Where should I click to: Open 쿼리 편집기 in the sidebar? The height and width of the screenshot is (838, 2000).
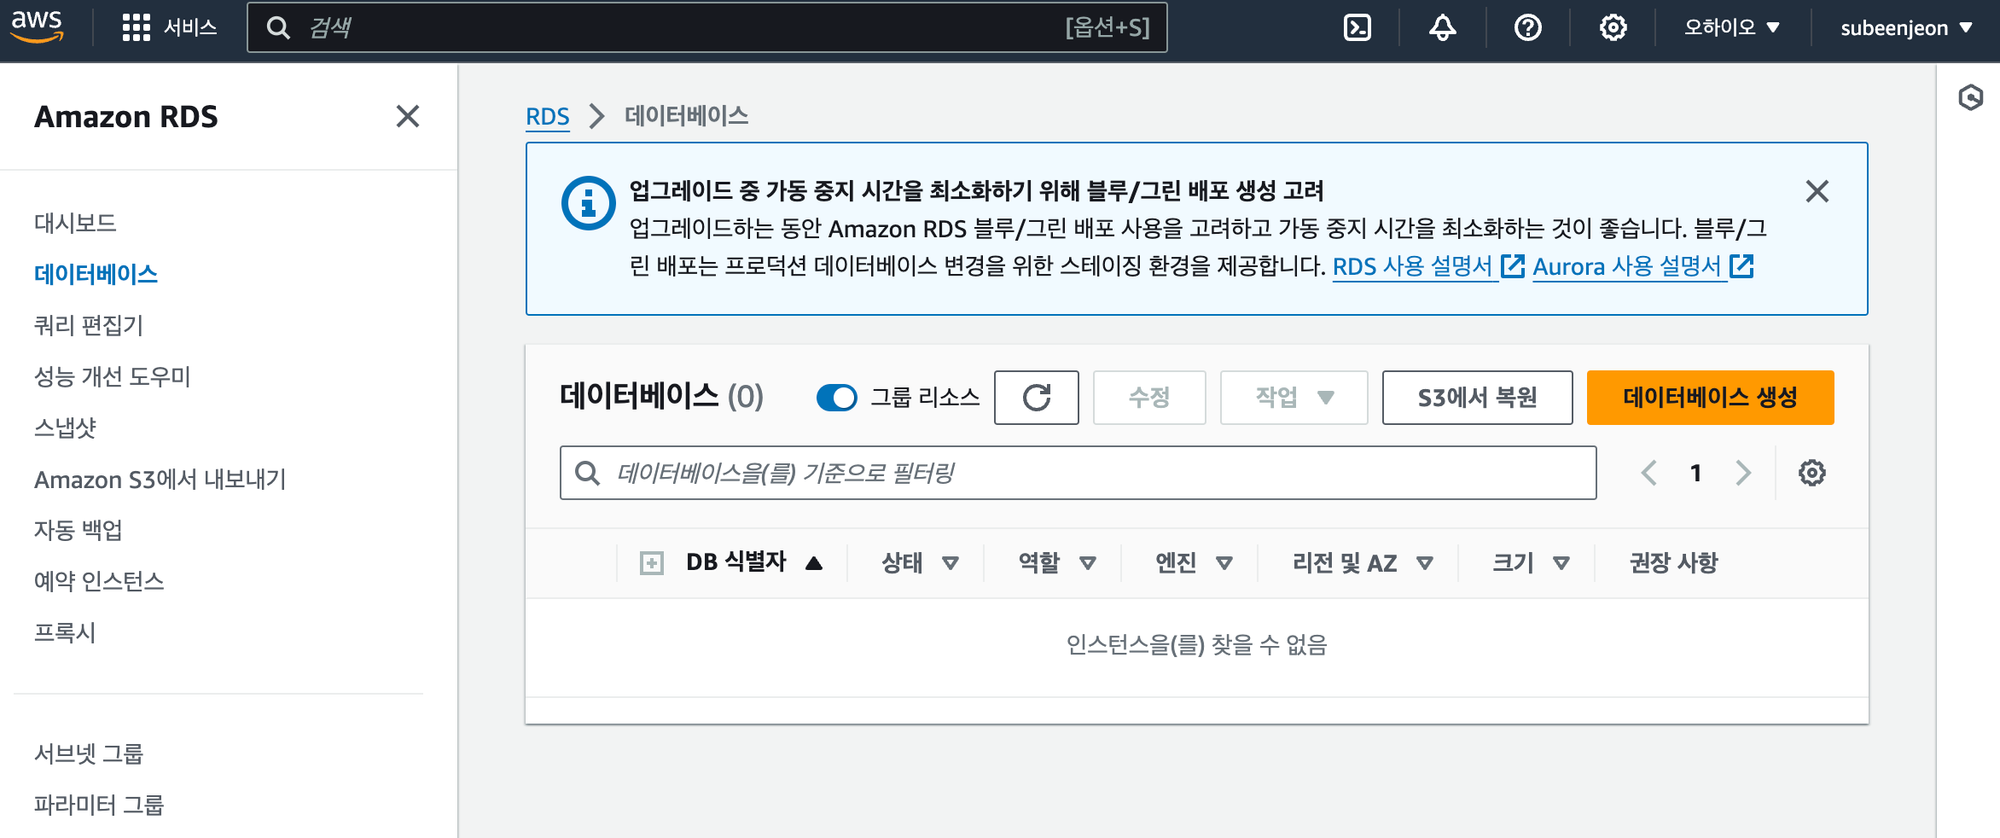(89, 325)
